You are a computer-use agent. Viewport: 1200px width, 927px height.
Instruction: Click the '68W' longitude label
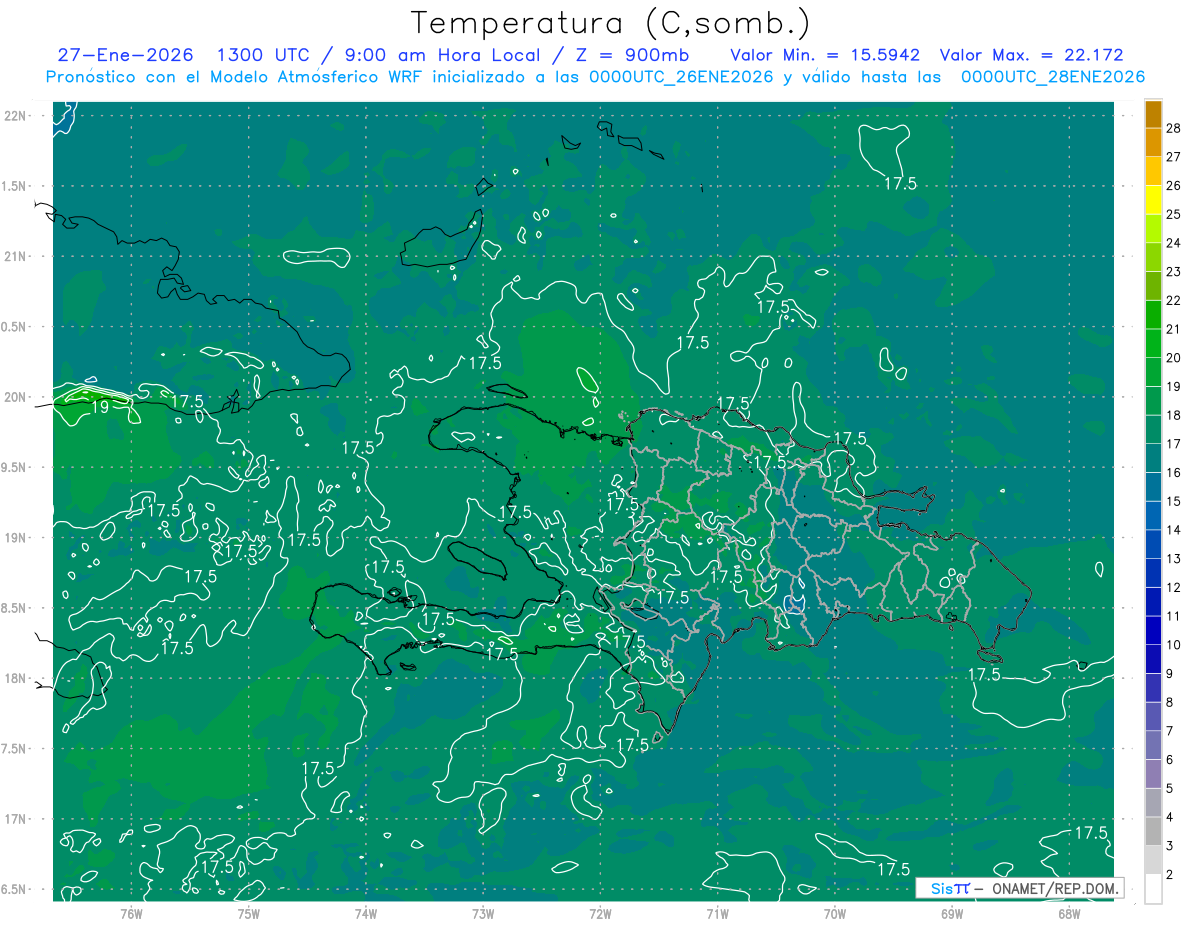point(1069,913)
